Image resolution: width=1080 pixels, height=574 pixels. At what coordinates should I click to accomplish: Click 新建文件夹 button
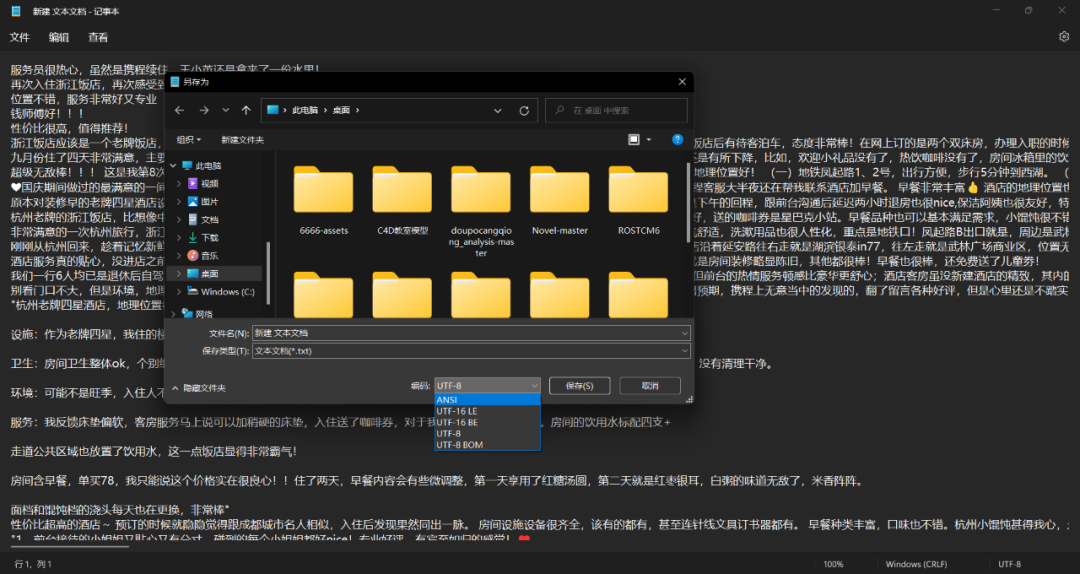[x=242, y=140]
